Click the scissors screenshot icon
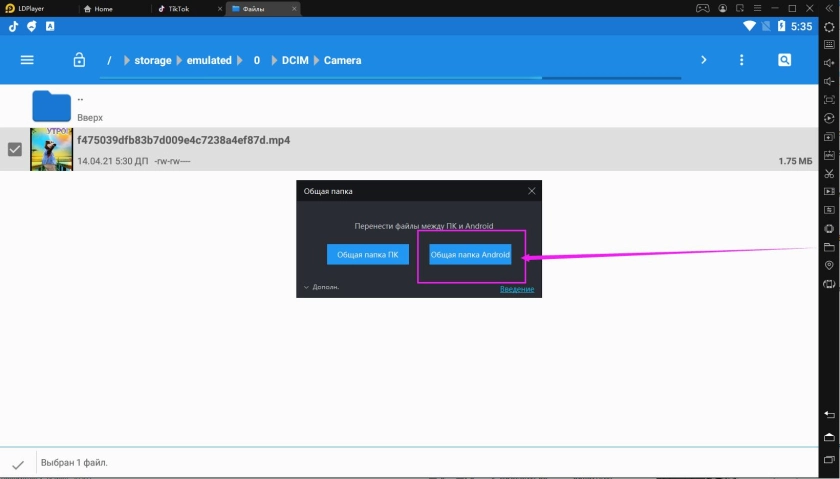 [829, 174]
